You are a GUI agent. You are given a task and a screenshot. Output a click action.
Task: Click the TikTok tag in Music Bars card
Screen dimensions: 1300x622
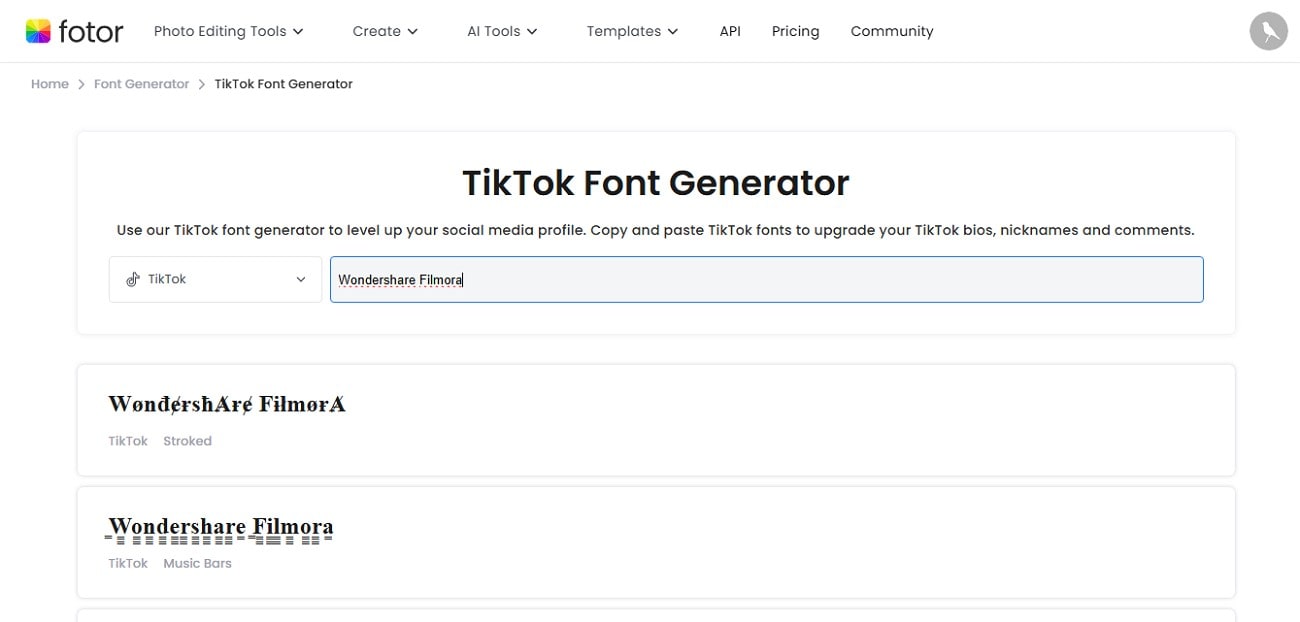click(128, 564)
